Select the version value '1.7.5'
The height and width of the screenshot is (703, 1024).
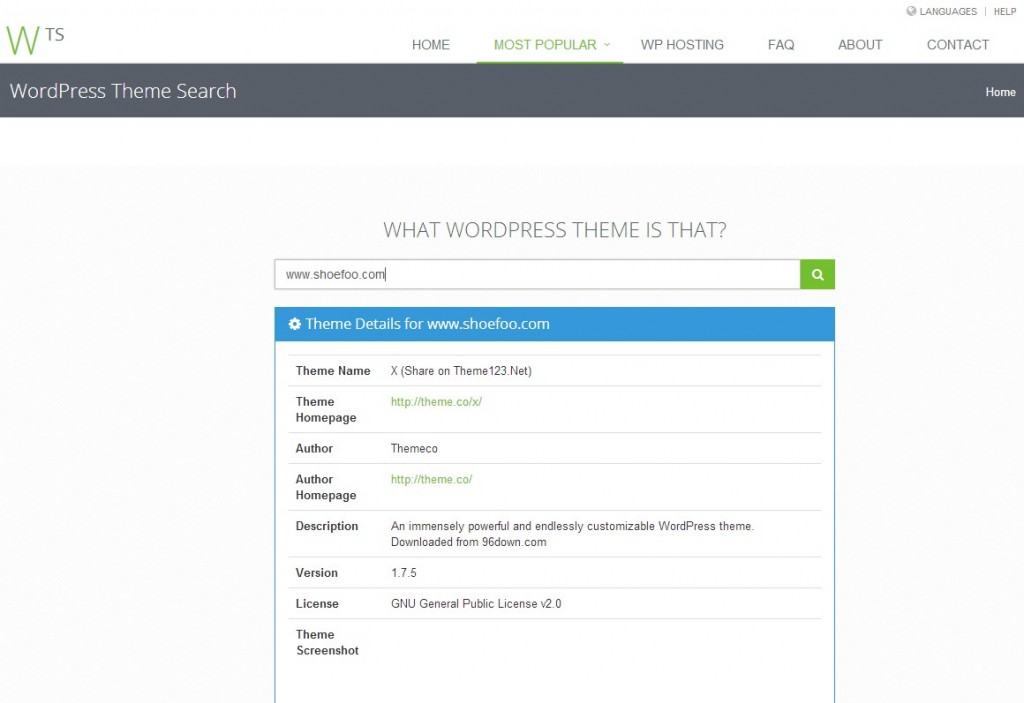click(404, 573)
